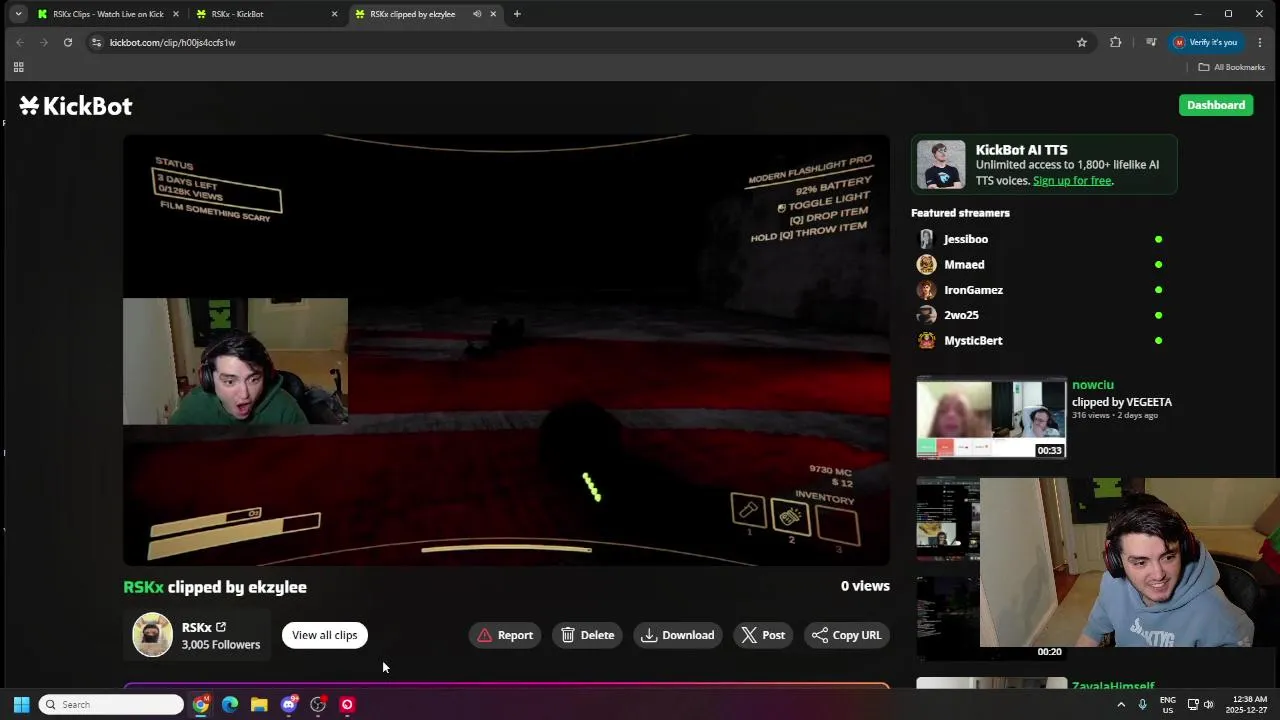Open browser extensions menu

[x=1116, y=42]
